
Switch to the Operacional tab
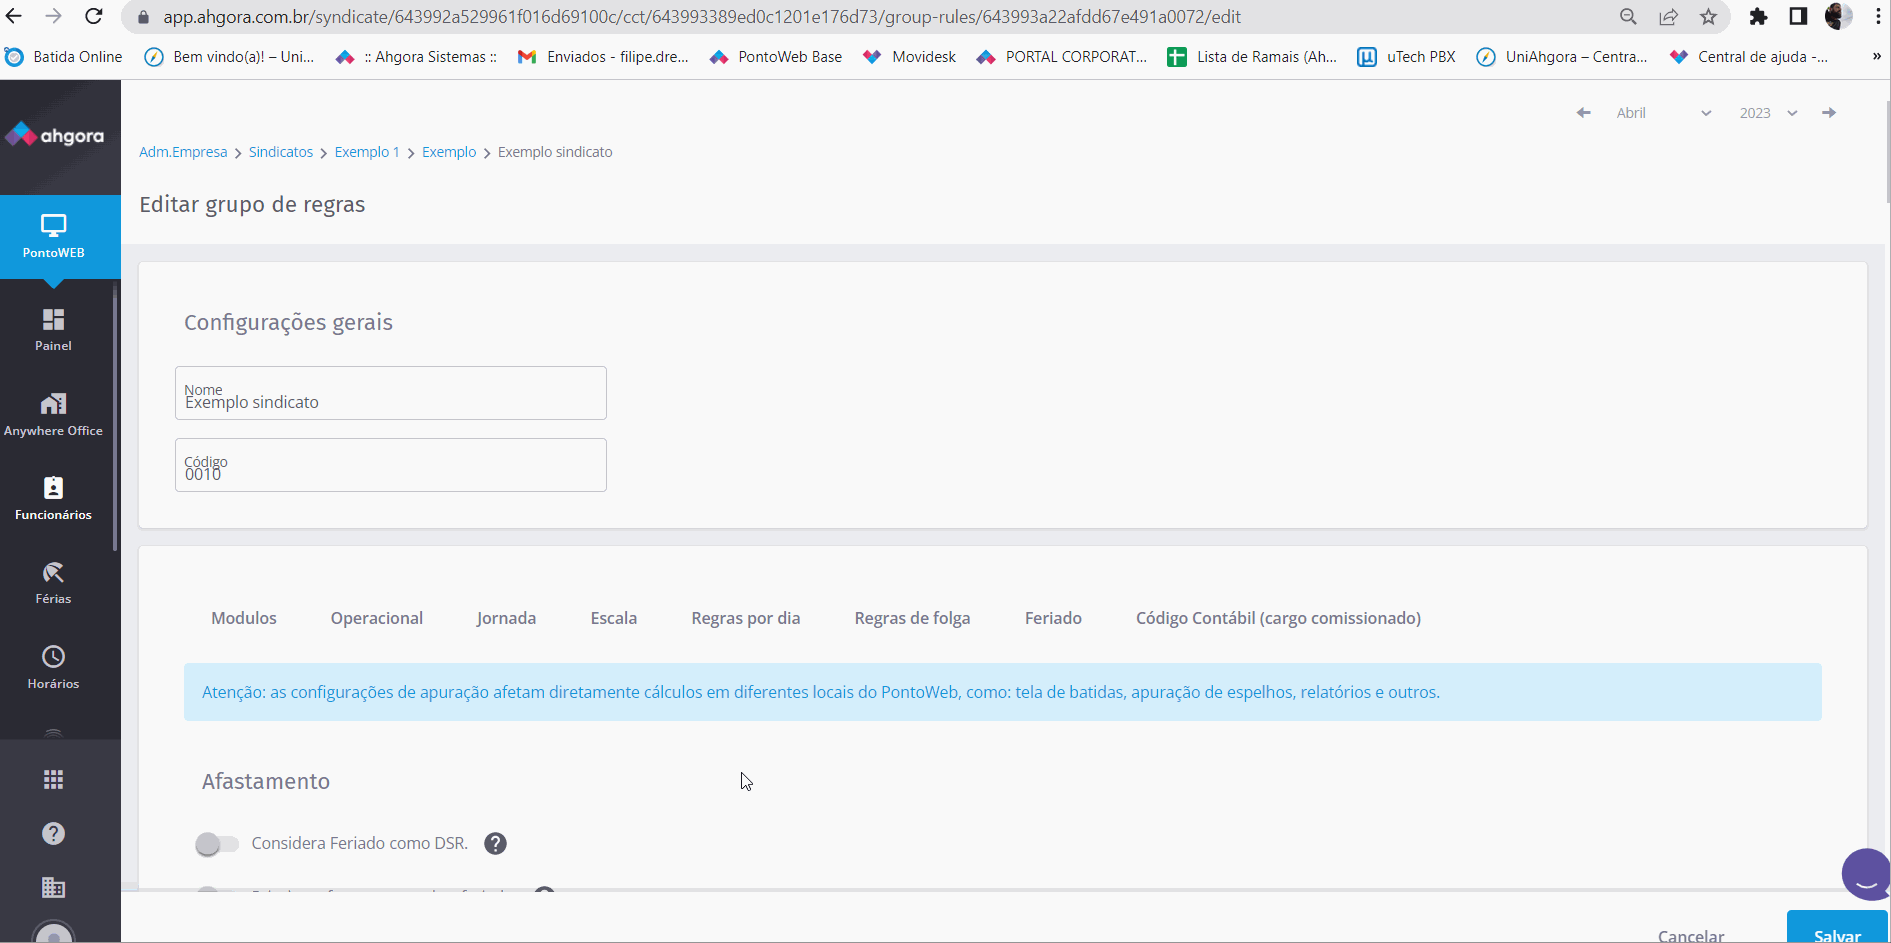pos(377,618)
